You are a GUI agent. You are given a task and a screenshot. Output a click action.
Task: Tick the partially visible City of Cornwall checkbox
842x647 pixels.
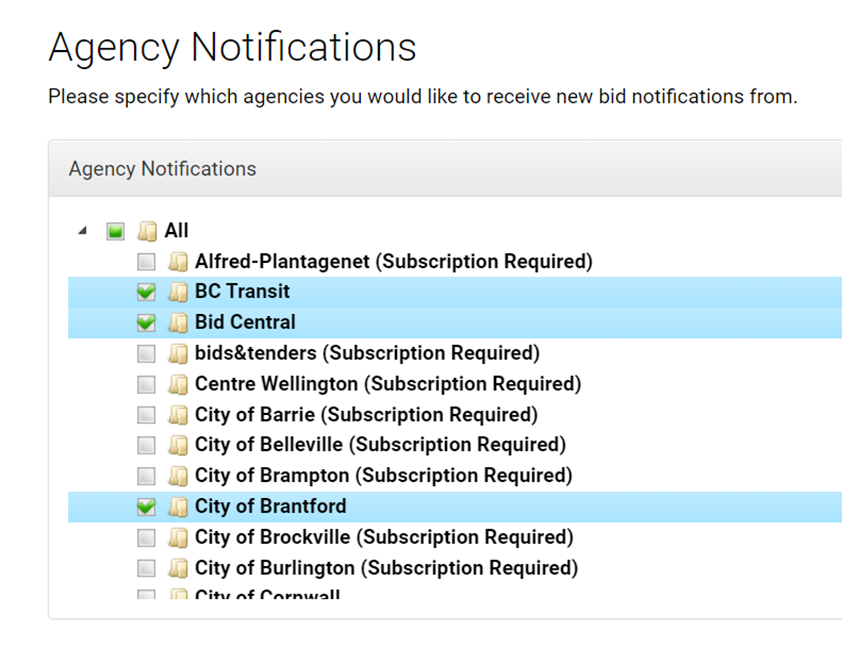(146, 594)
